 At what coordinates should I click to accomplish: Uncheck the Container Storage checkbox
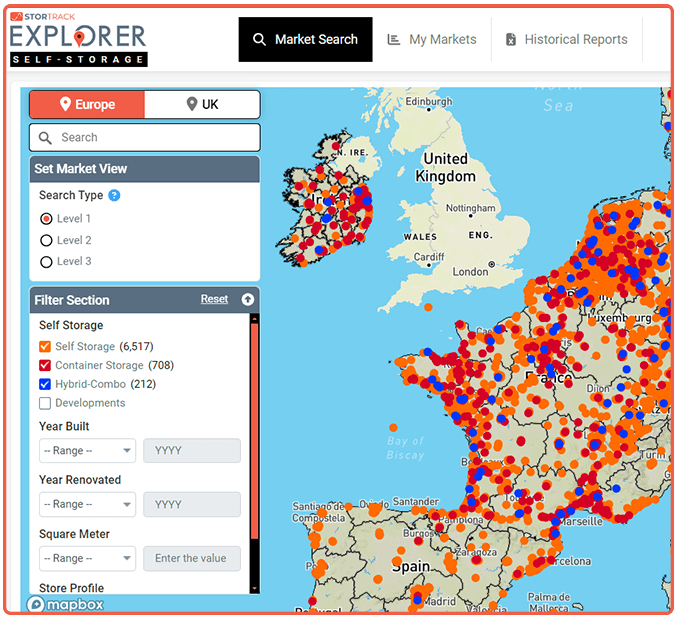pyautogui.click(x=45, y=365)
